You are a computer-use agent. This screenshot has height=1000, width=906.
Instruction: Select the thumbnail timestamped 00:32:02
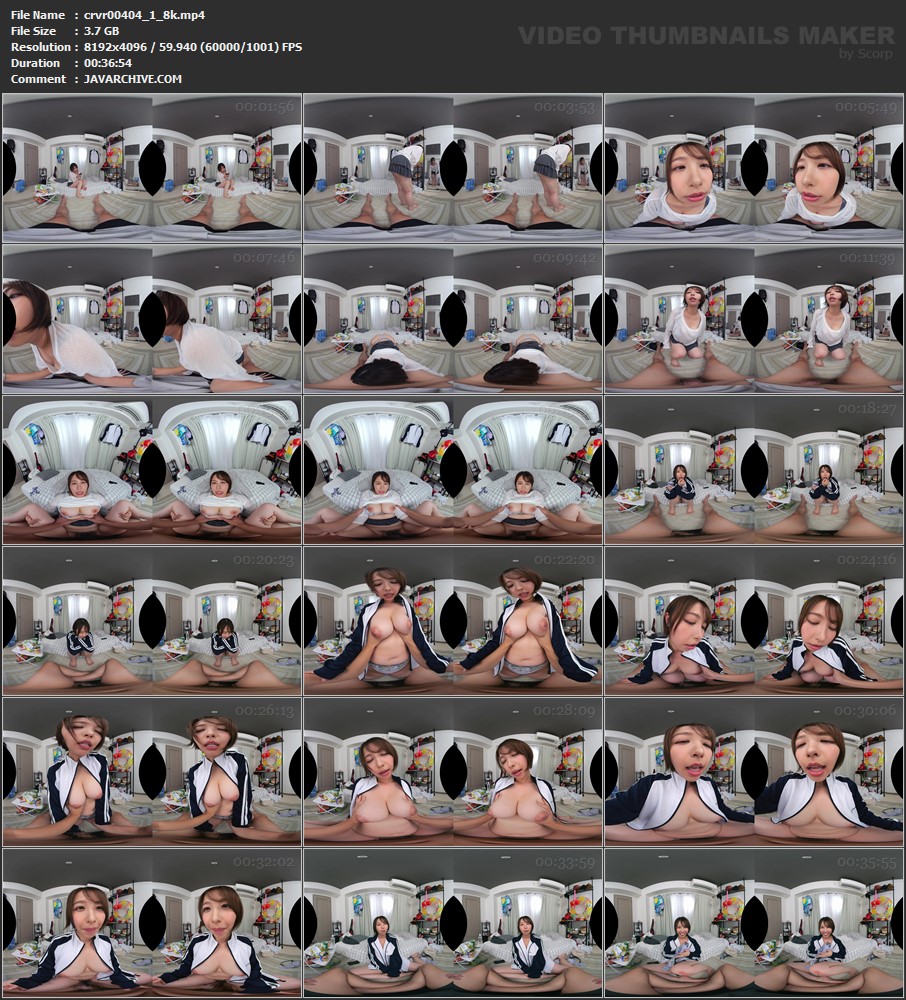point(152,923)
